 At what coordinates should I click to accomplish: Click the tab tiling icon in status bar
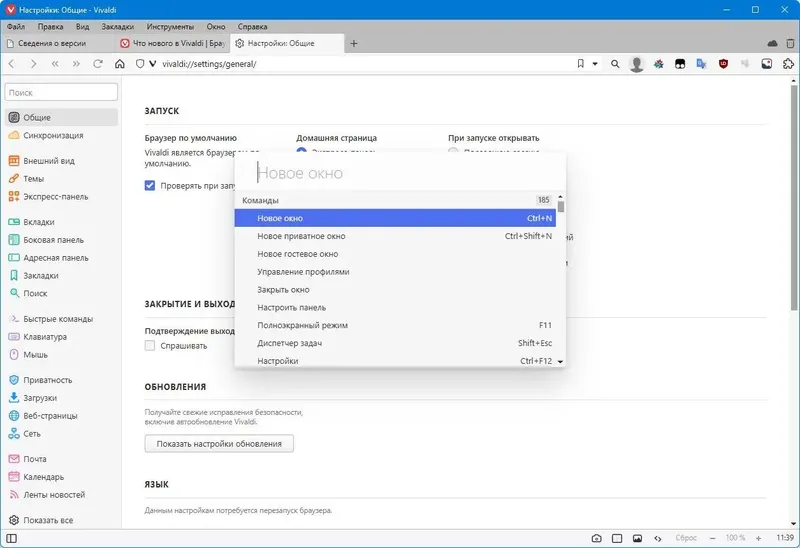point(617,538)
